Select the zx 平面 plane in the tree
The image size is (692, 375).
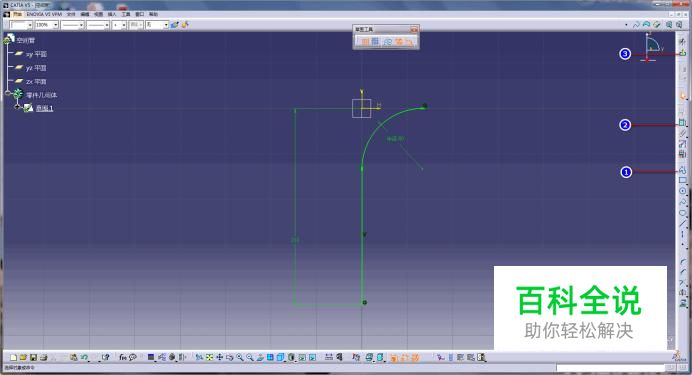[x=36, y=82]
